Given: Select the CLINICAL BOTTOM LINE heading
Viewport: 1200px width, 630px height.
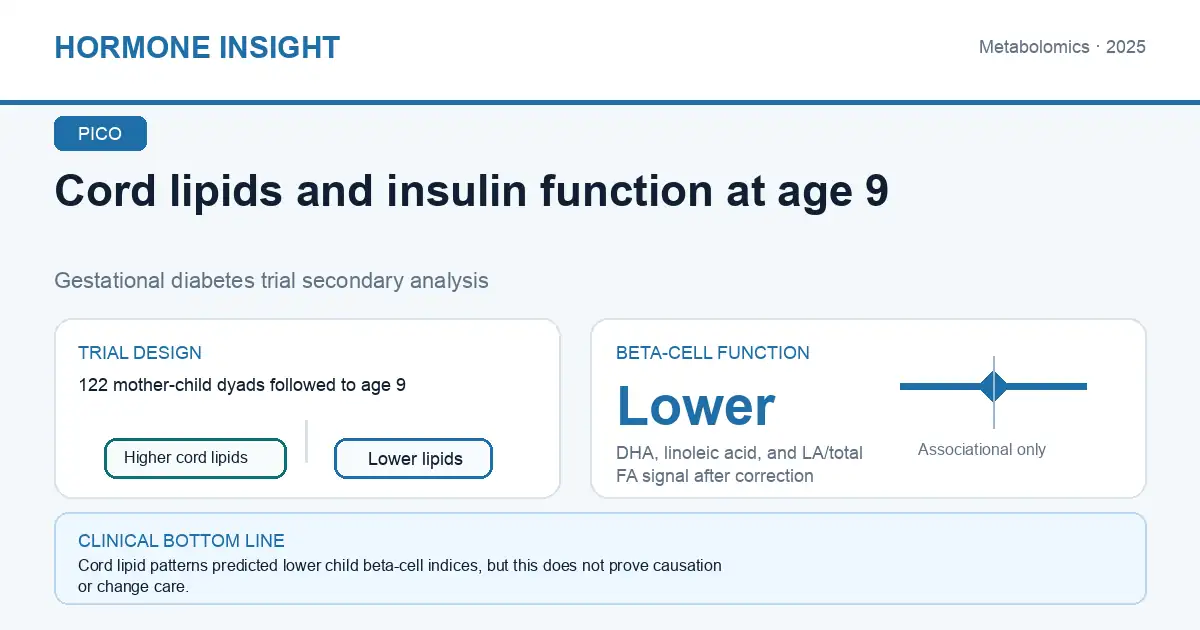Looking at the screenshot, I should pyautogui.click(x=181, y=541).
